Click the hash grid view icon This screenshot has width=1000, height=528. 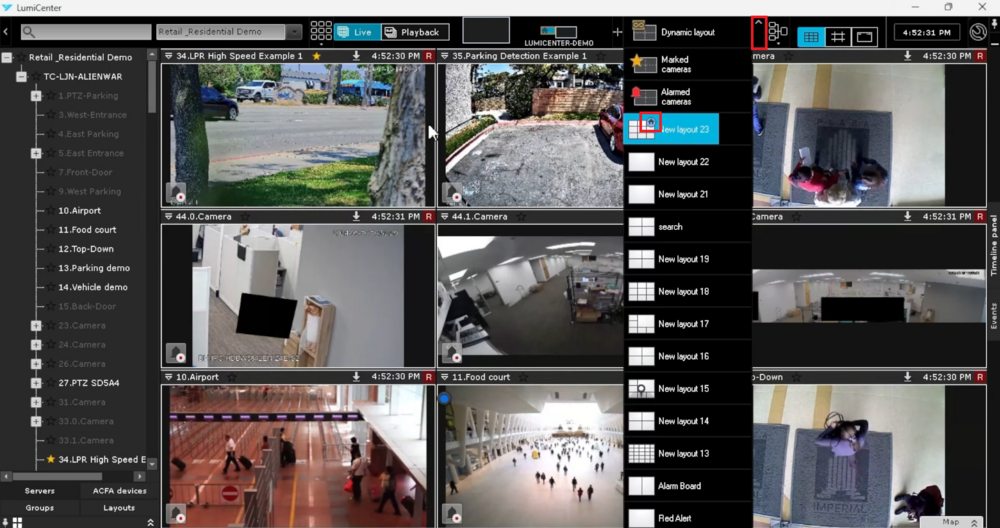[838, 37]
